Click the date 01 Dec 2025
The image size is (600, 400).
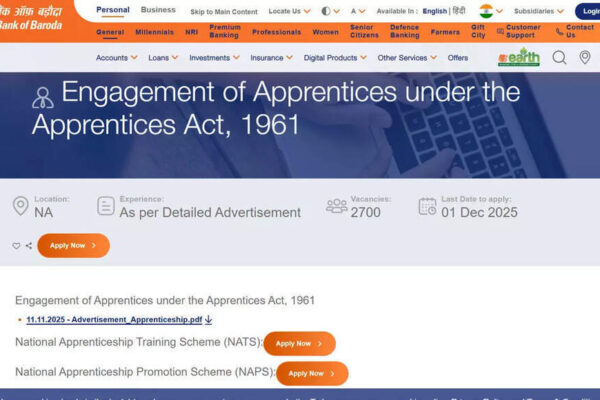(479, 212)
